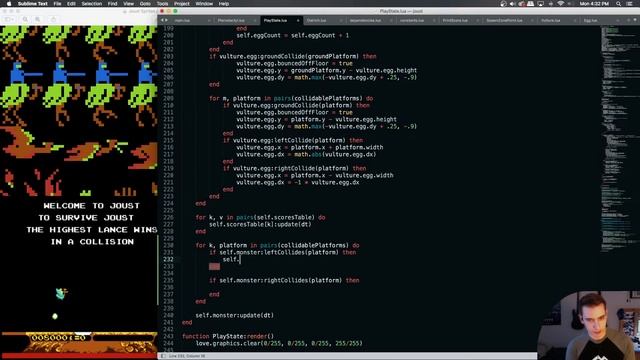The image size is (640, 360).
Task: Switch to the Vulture.lua tab
Action: click(550, 20)
